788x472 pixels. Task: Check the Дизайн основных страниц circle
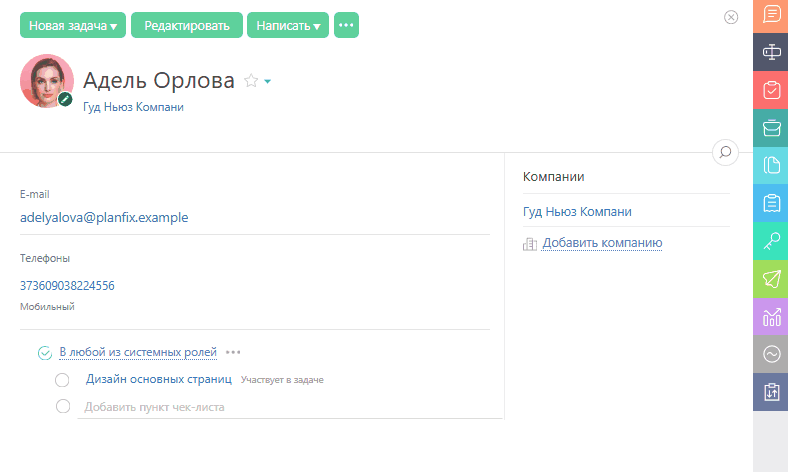click(62, 380)
